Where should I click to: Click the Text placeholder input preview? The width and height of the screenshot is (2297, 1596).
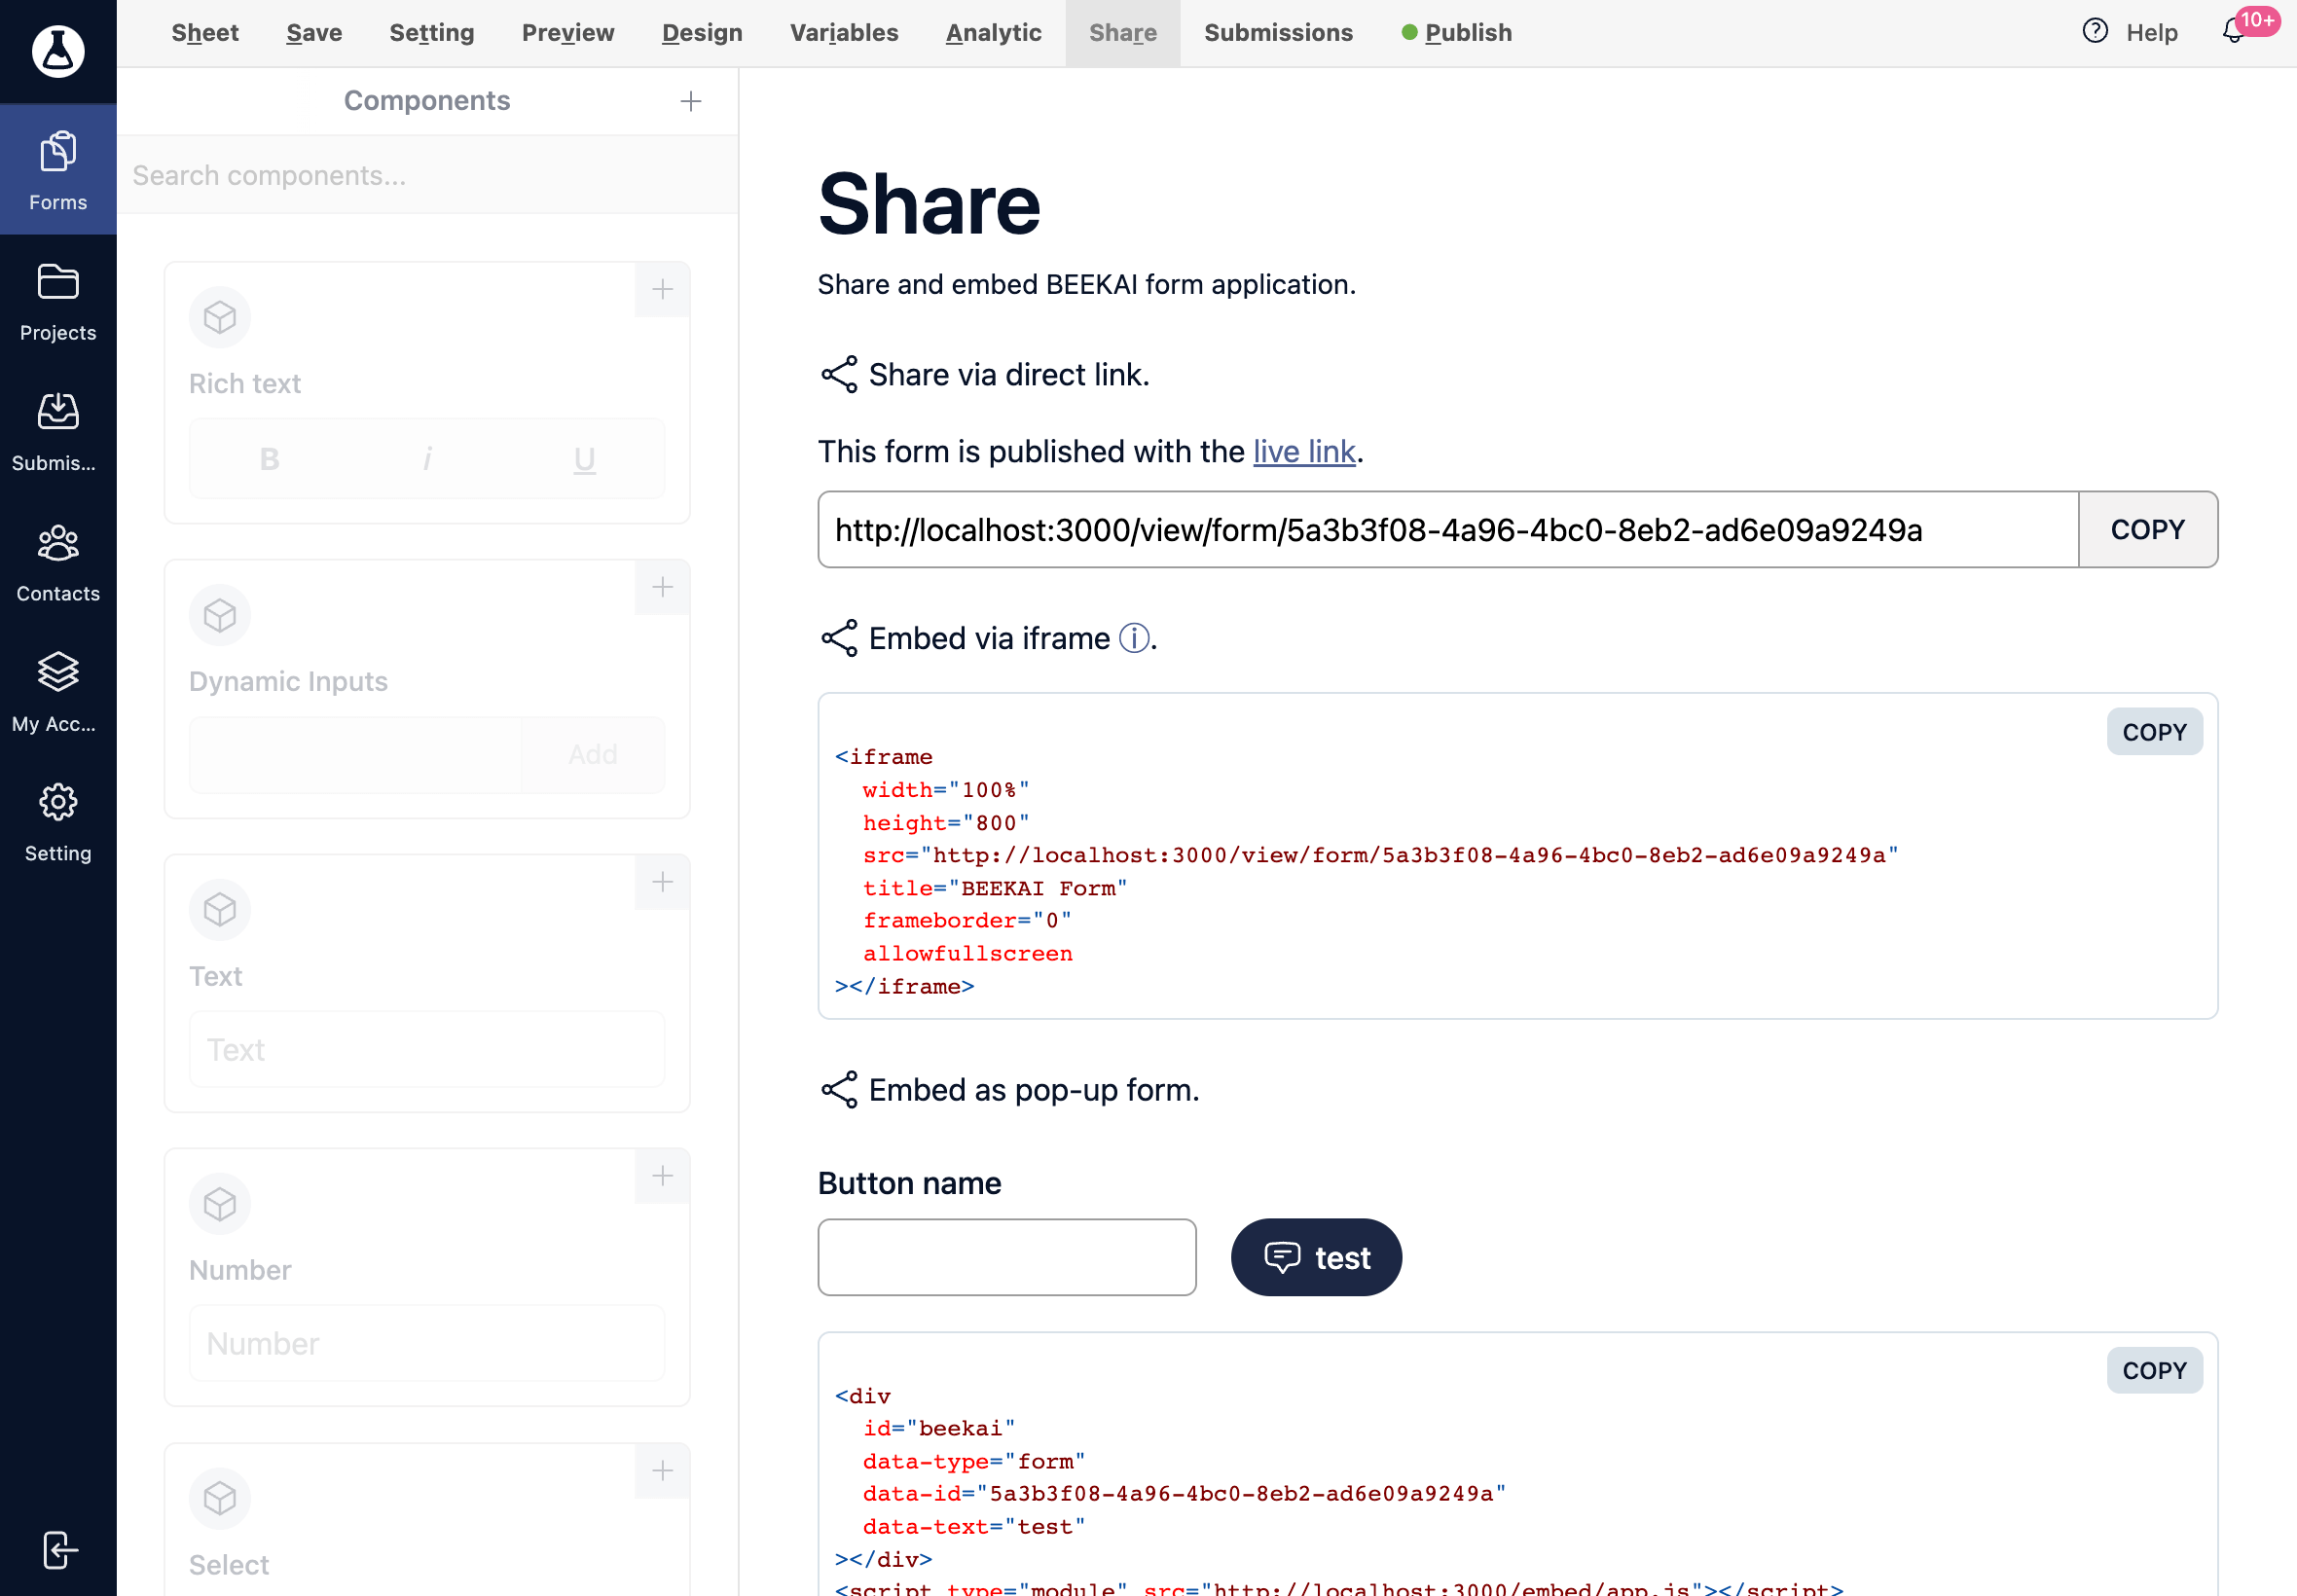[x=427, y=1050]
